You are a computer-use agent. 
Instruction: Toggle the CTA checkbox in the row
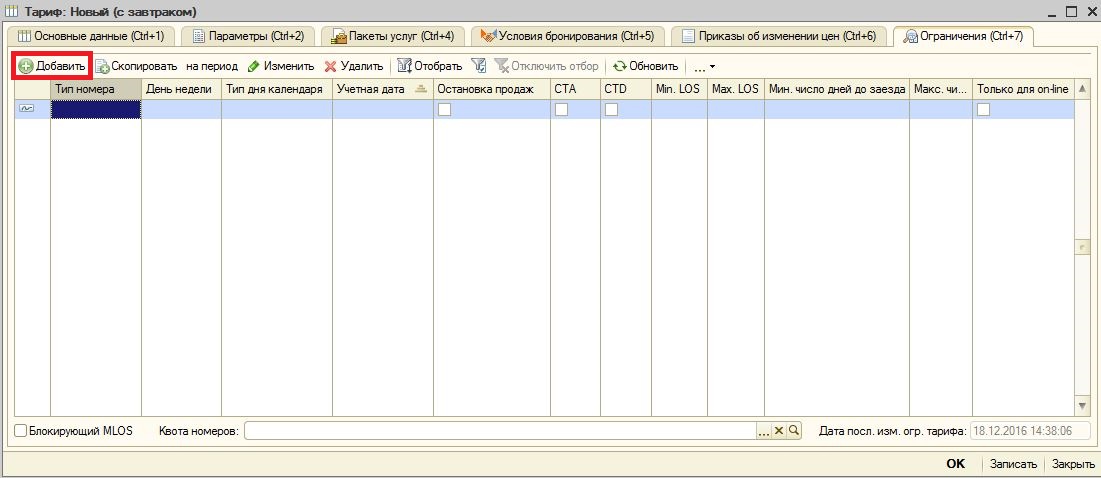pyautogui.click(x=561, y=109)
